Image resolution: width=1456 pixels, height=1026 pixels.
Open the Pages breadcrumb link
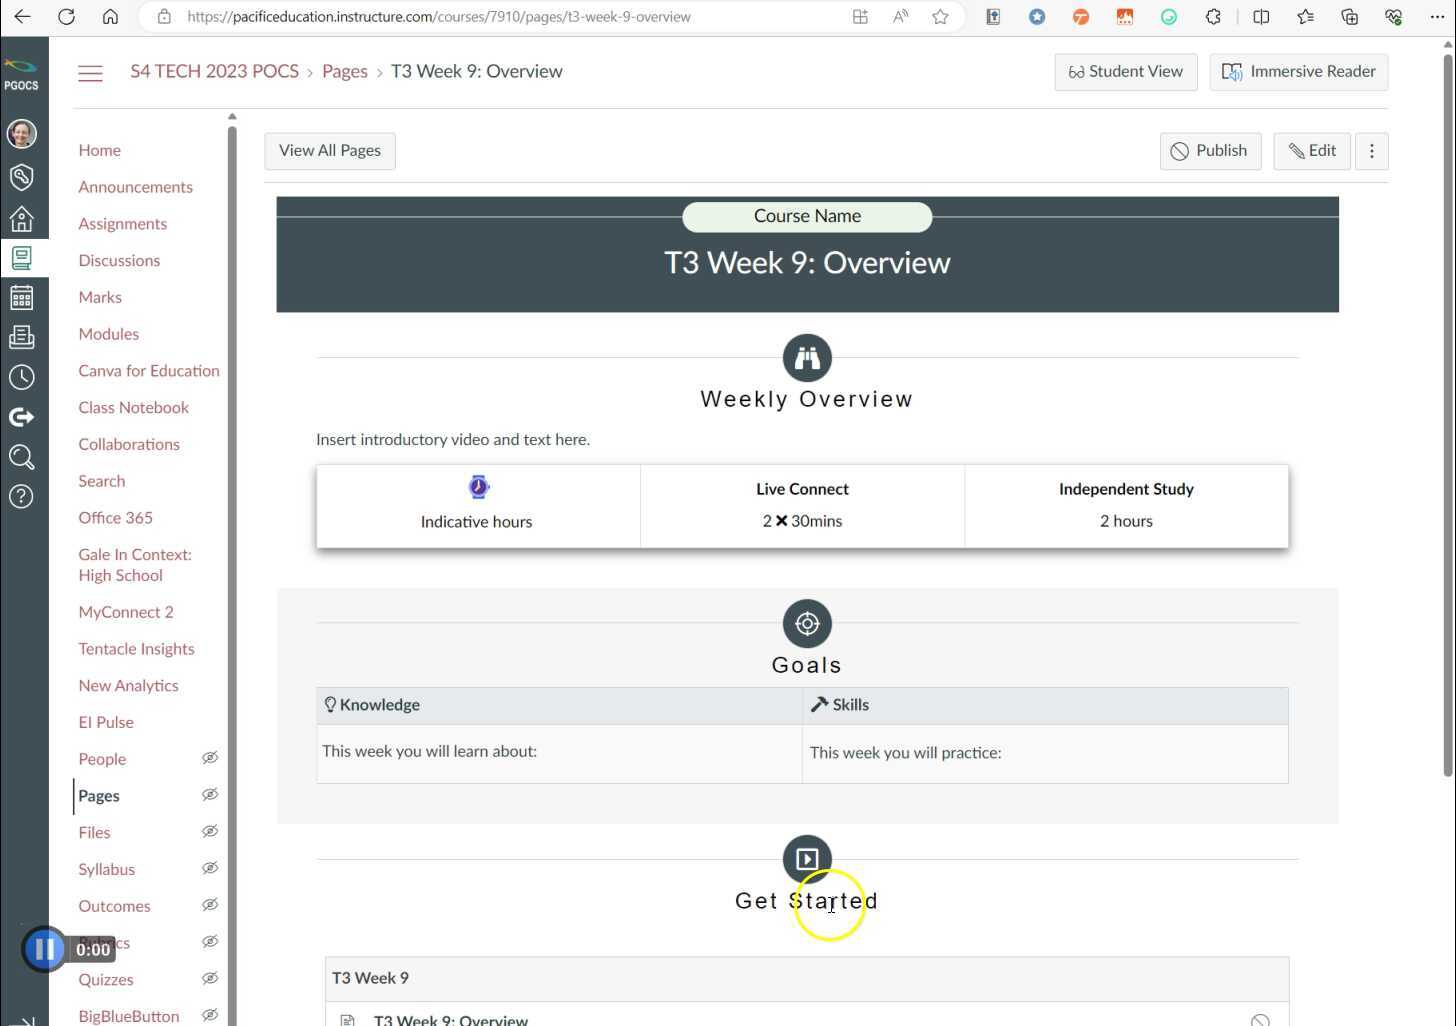click(x=344, y=71)
